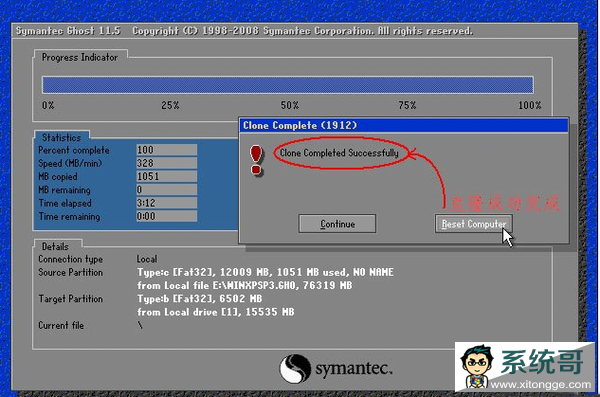Click the Reset Computer button
Image resolution: width=600 pixels, height=397 pixels.
pos(473,224)
